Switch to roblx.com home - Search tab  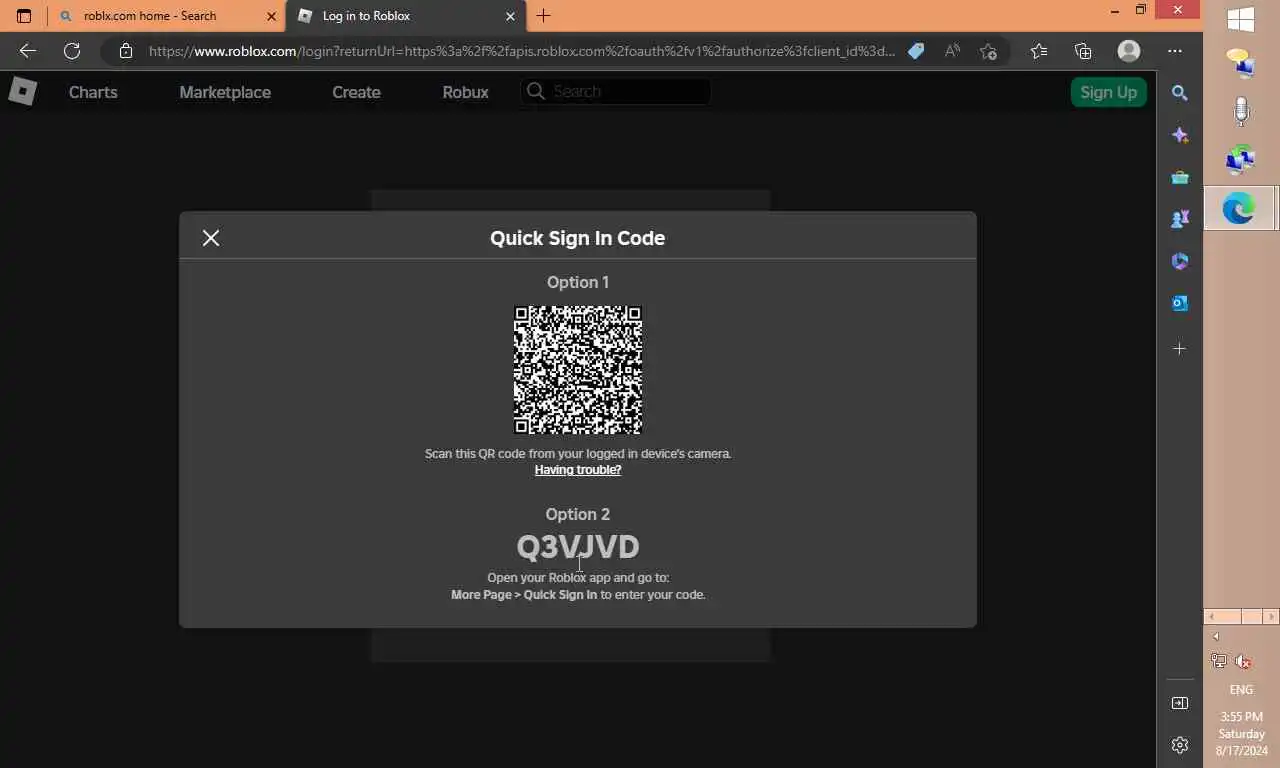tap(167, 16)
